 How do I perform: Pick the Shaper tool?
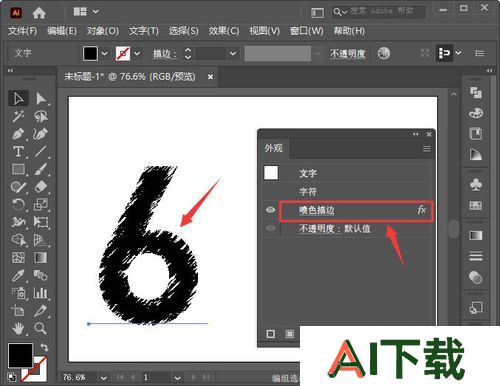(18, 187)
